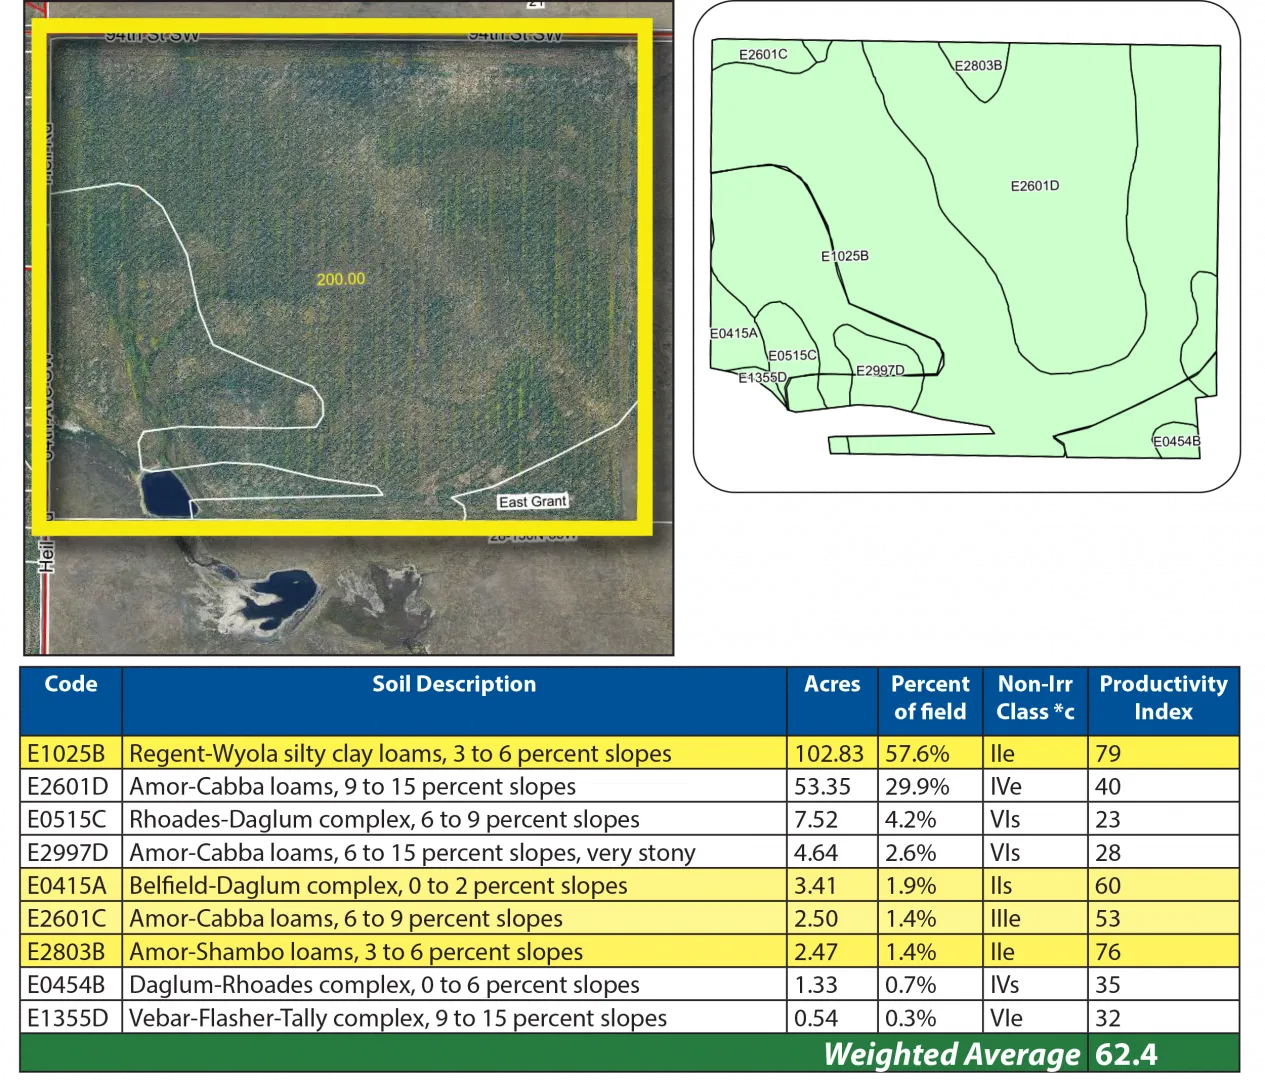Click the E1355D code cell in table
Screen dimensions: 1265x1080
coord(66,1018)
